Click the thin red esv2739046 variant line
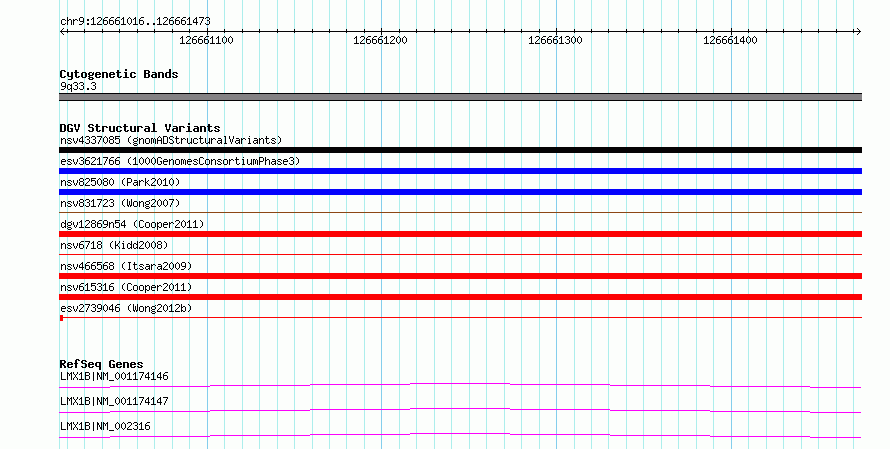The height and width of the screenshot is (449, 890). [x=460, y=318]
